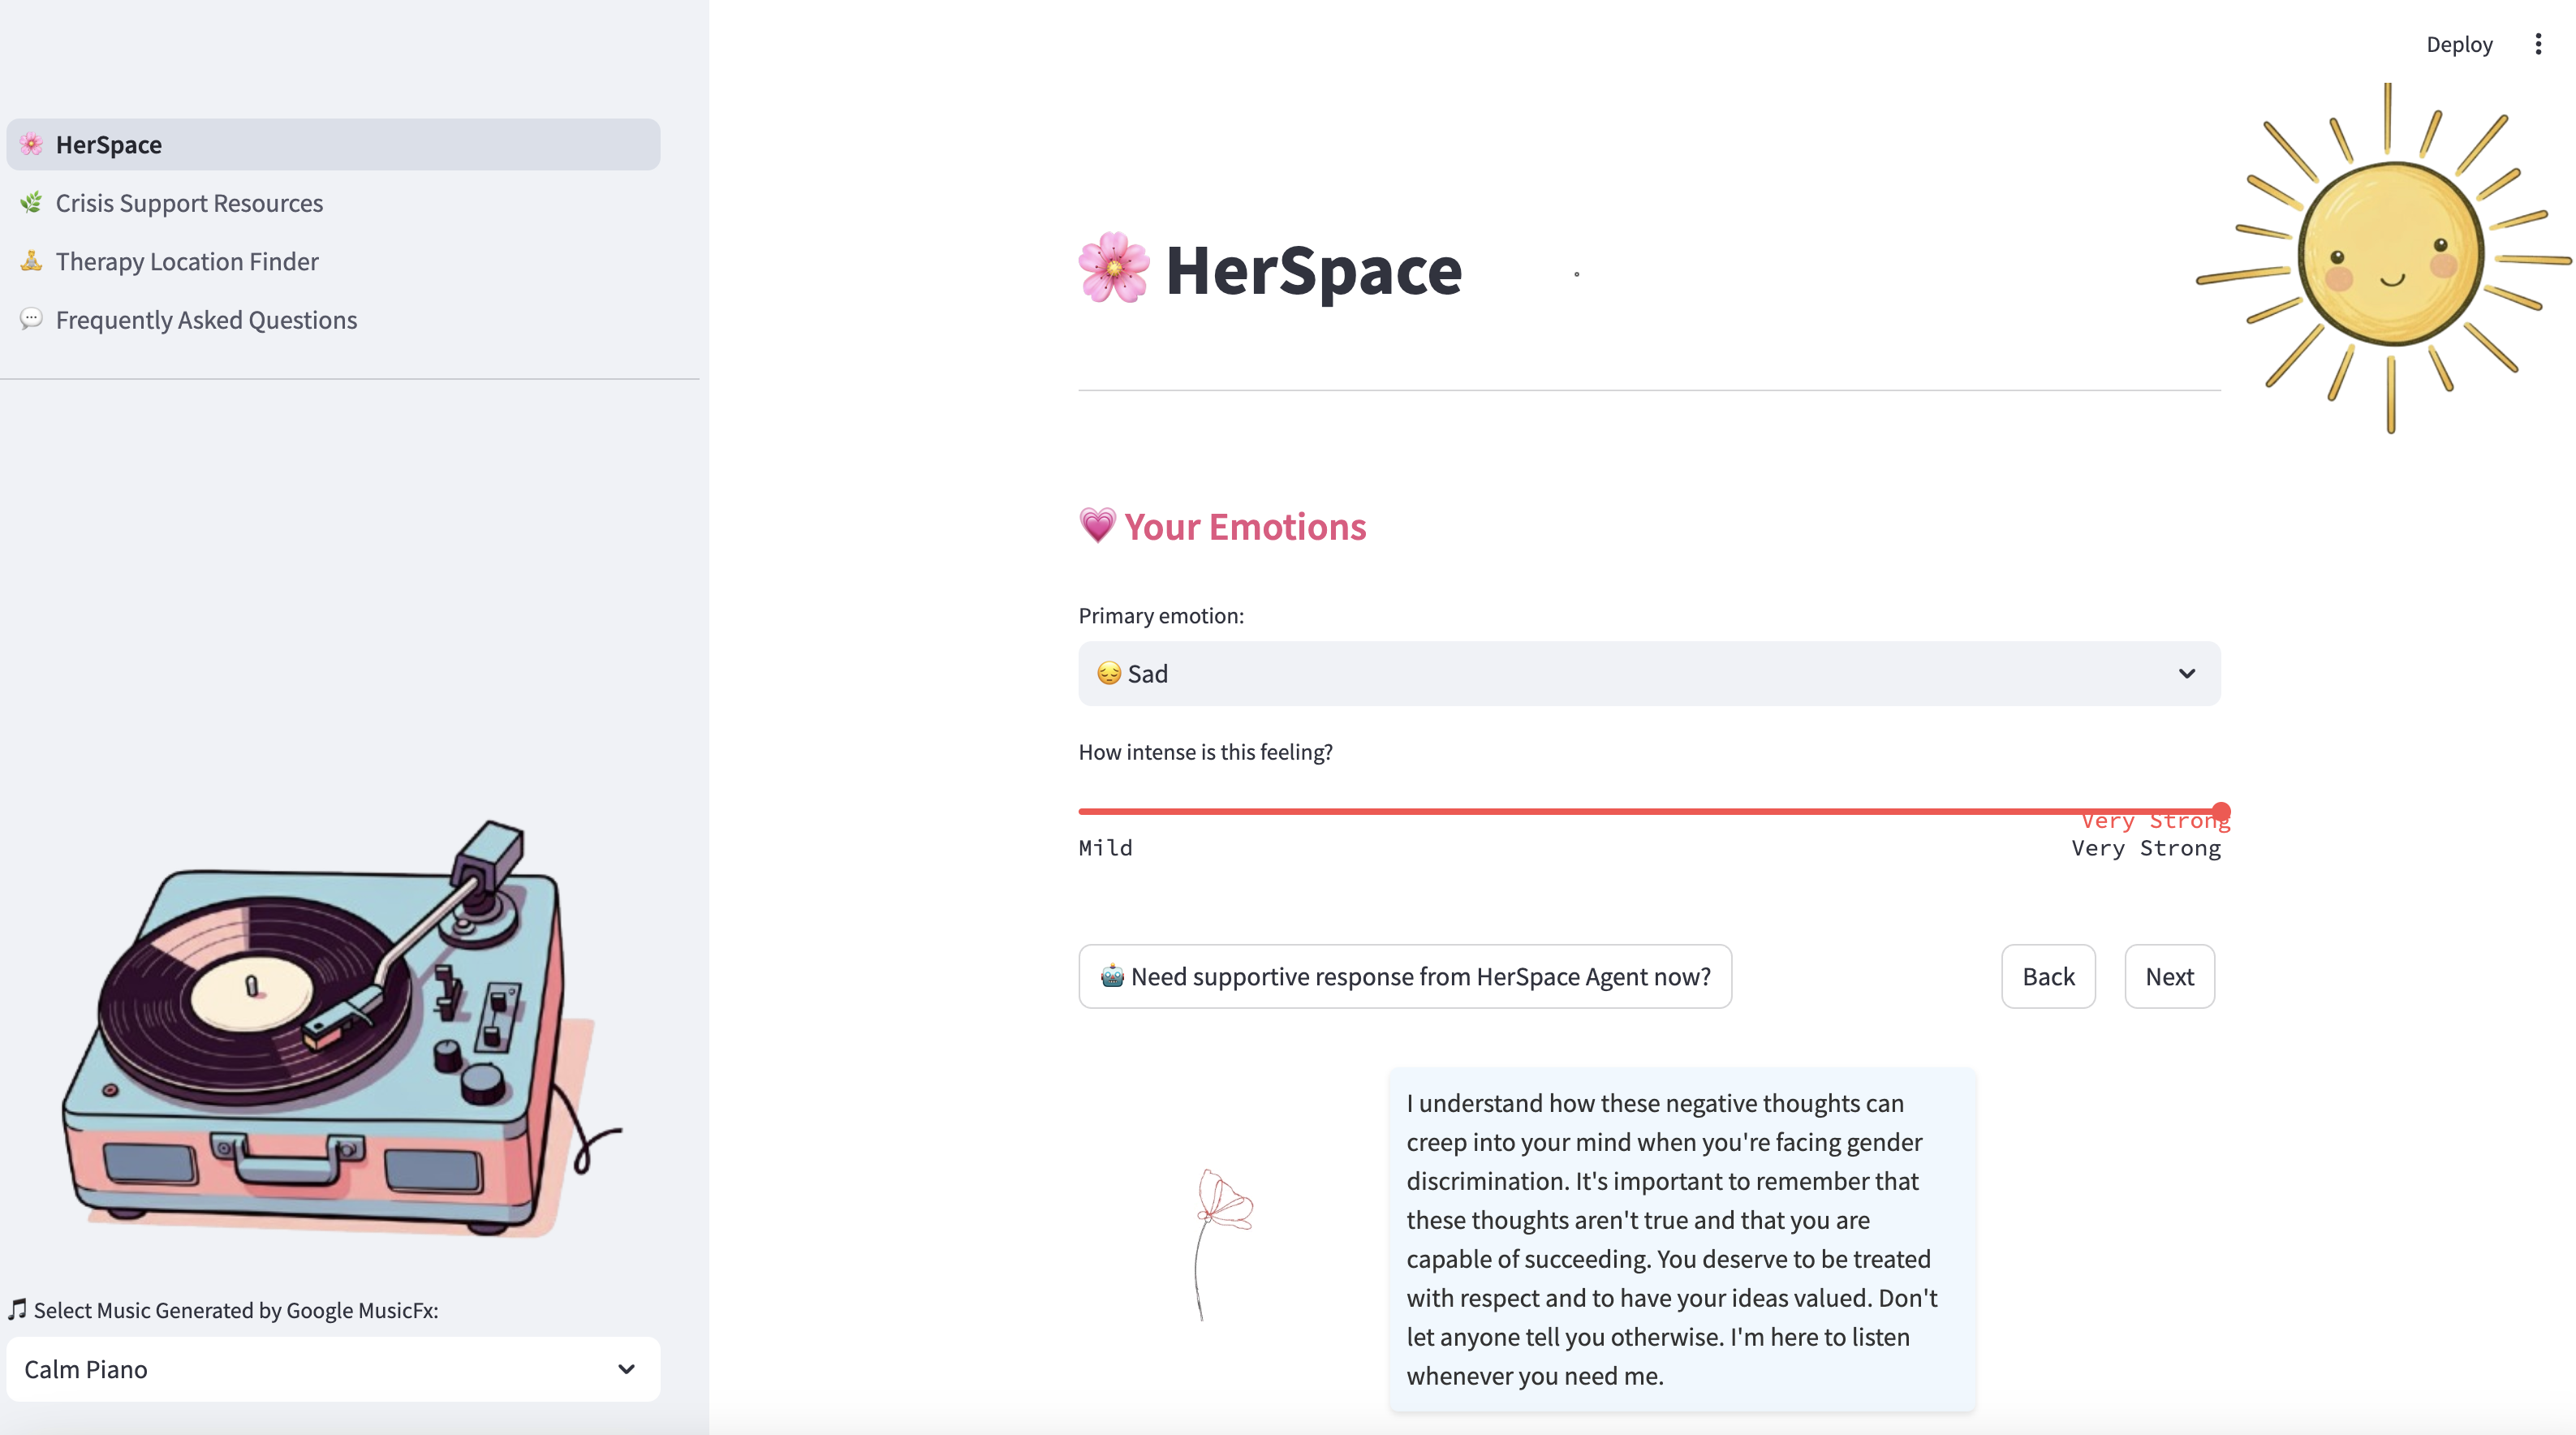The height and width of the screenshot is (1435, 2576).
Task: Click the flower icon beside the HerSpace sidebar item
Action: click(31, 144)
